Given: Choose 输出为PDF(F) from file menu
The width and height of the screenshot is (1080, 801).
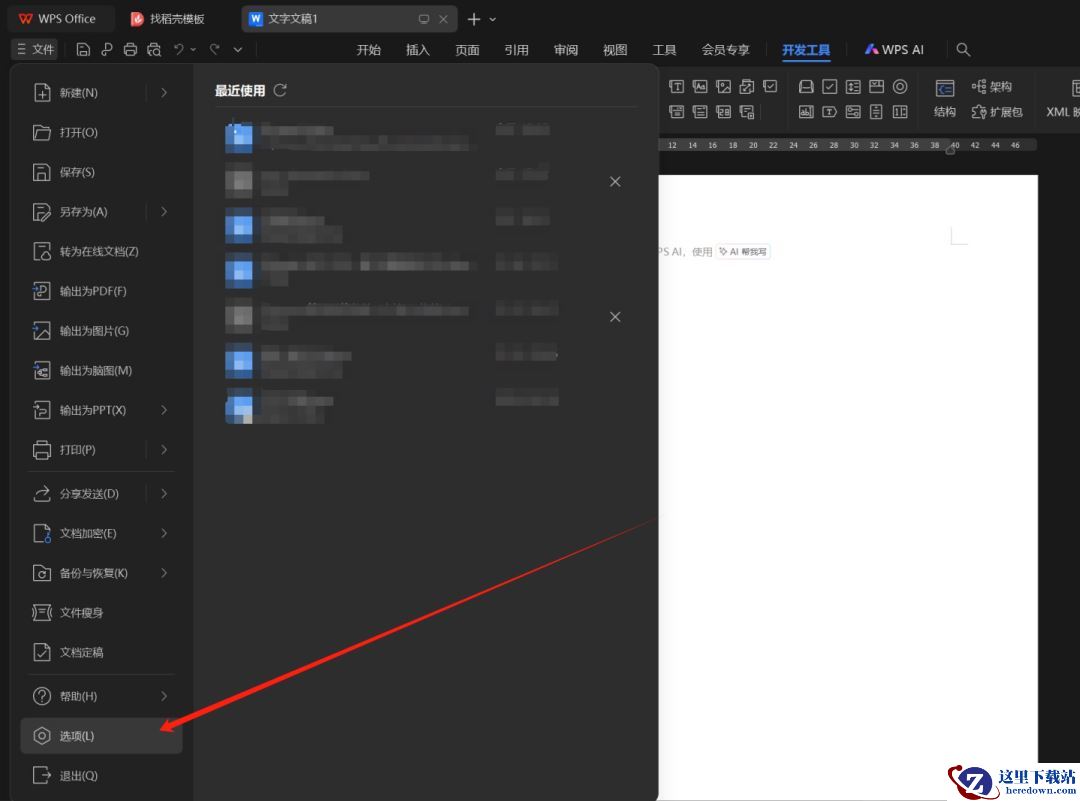Looking at the screenshot, I should point(92,291).
